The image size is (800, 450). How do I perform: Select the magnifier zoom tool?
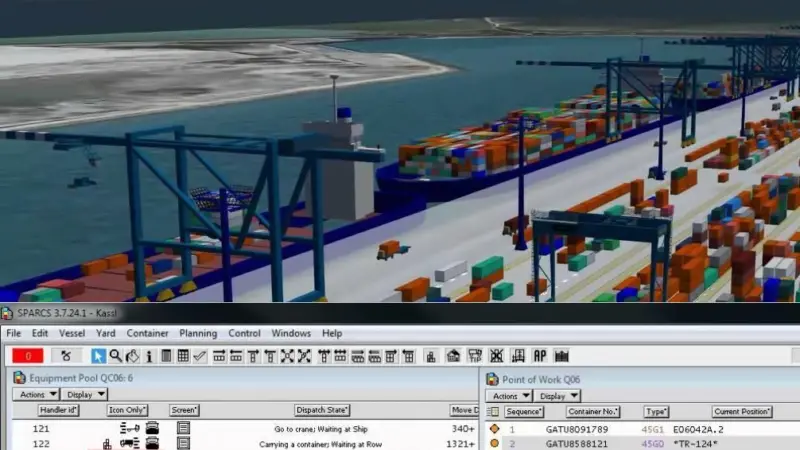116,356
